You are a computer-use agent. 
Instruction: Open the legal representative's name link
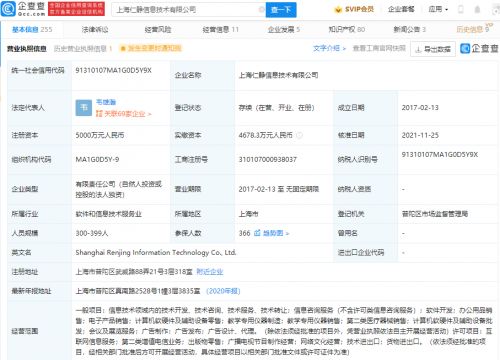[x=106, y=102]
